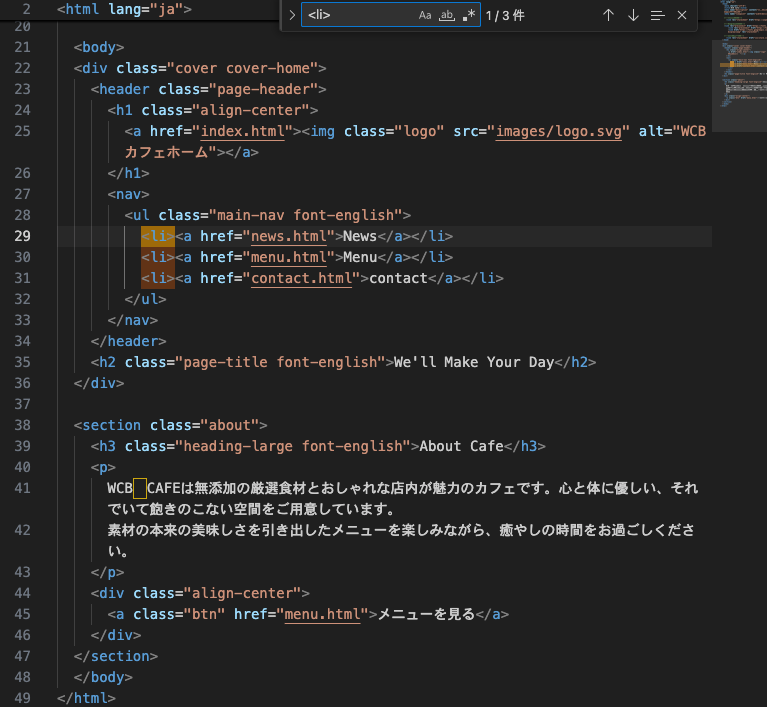The image size is (767, 707).
Task: Click the highlighted <li> match on line 29
Action: pos(158,236)
